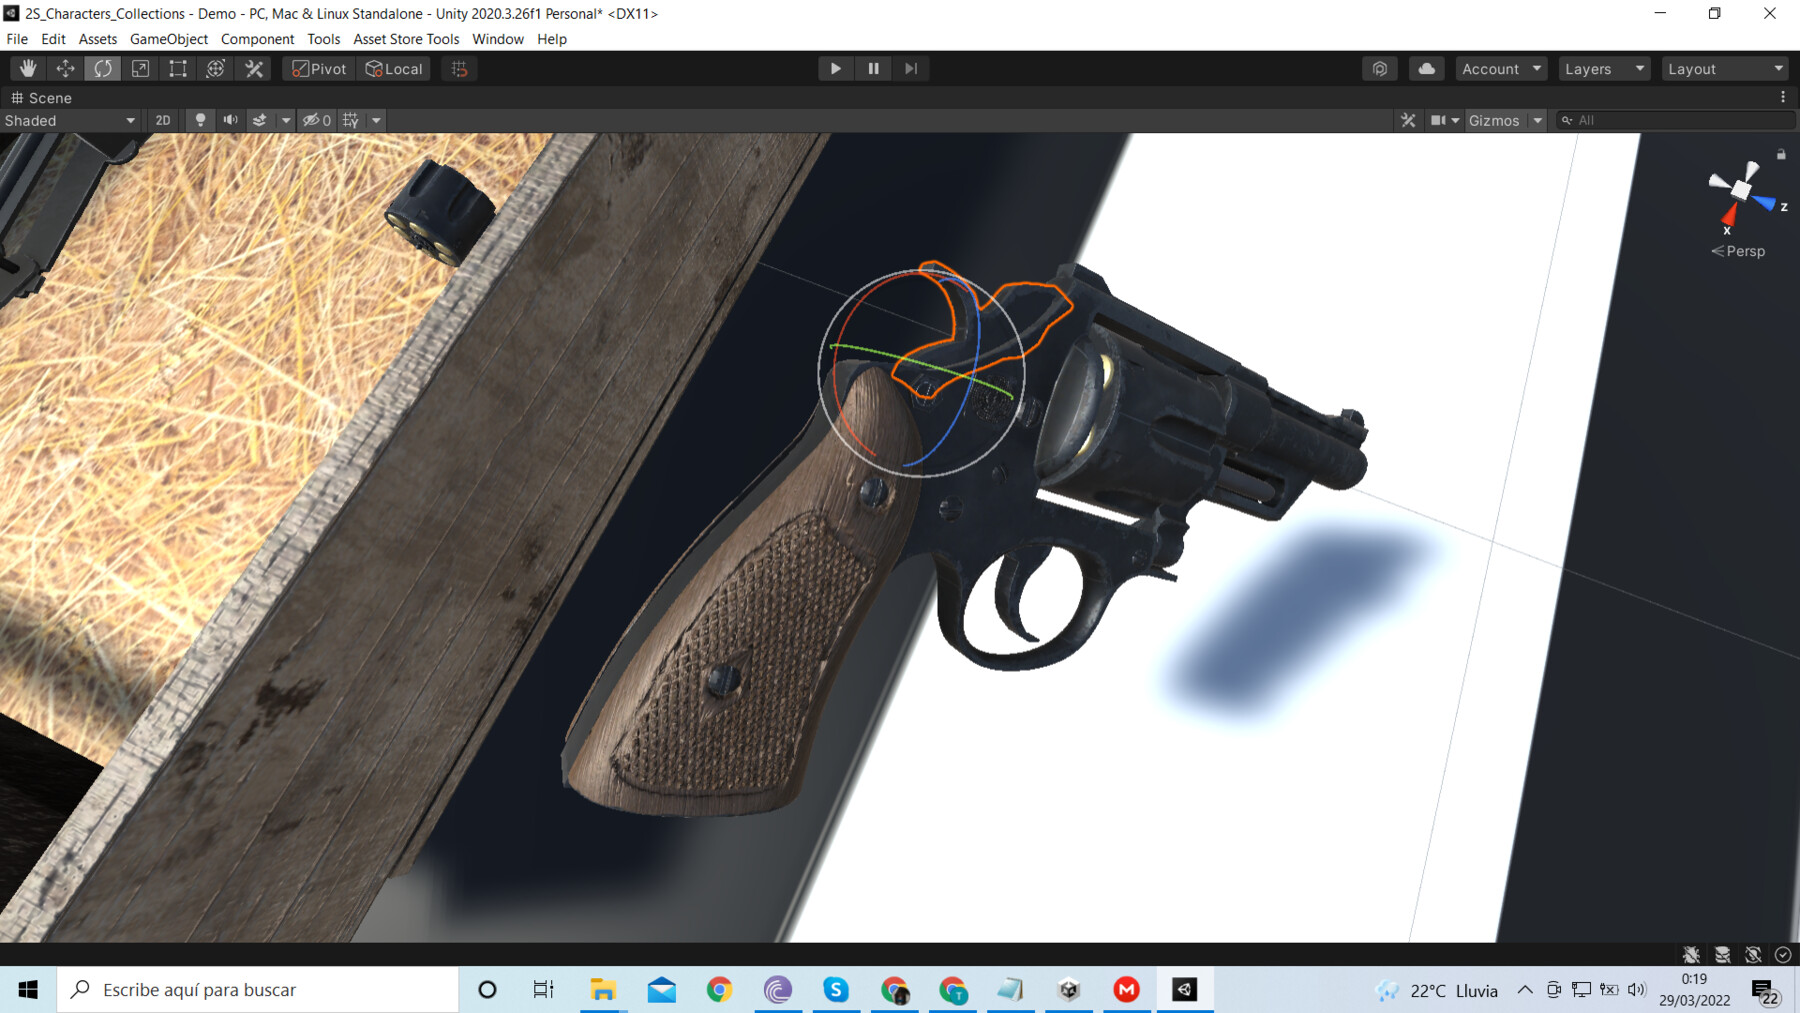Open the Component menu
The image size is (1800, 1013).
click(257, 39)
